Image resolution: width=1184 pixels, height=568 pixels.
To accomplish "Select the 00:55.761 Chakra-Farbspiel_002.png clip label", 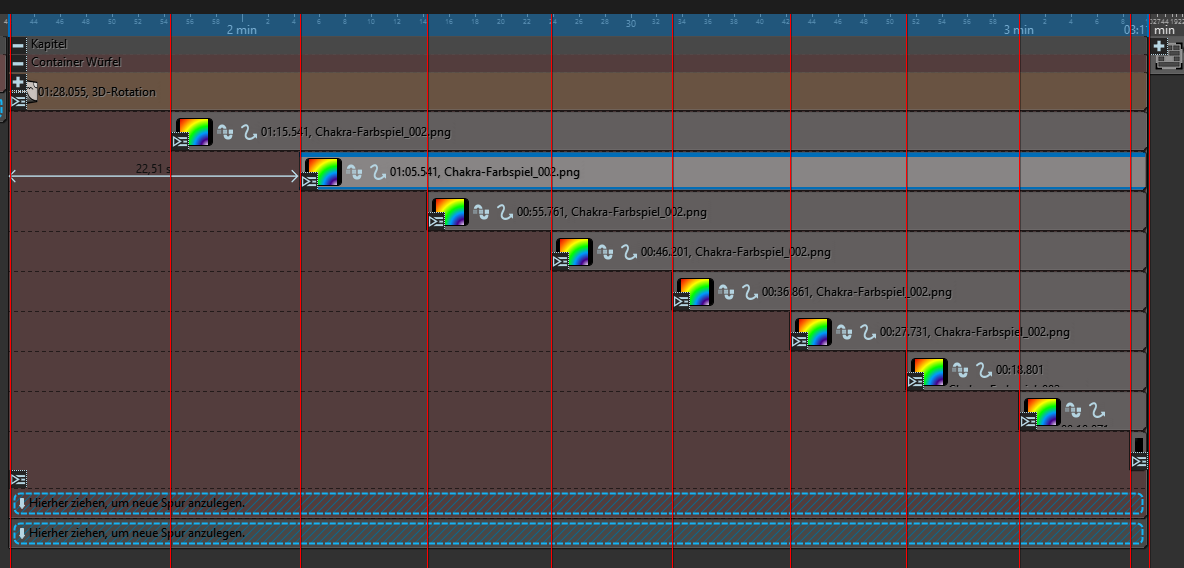I will coord(612,212).
